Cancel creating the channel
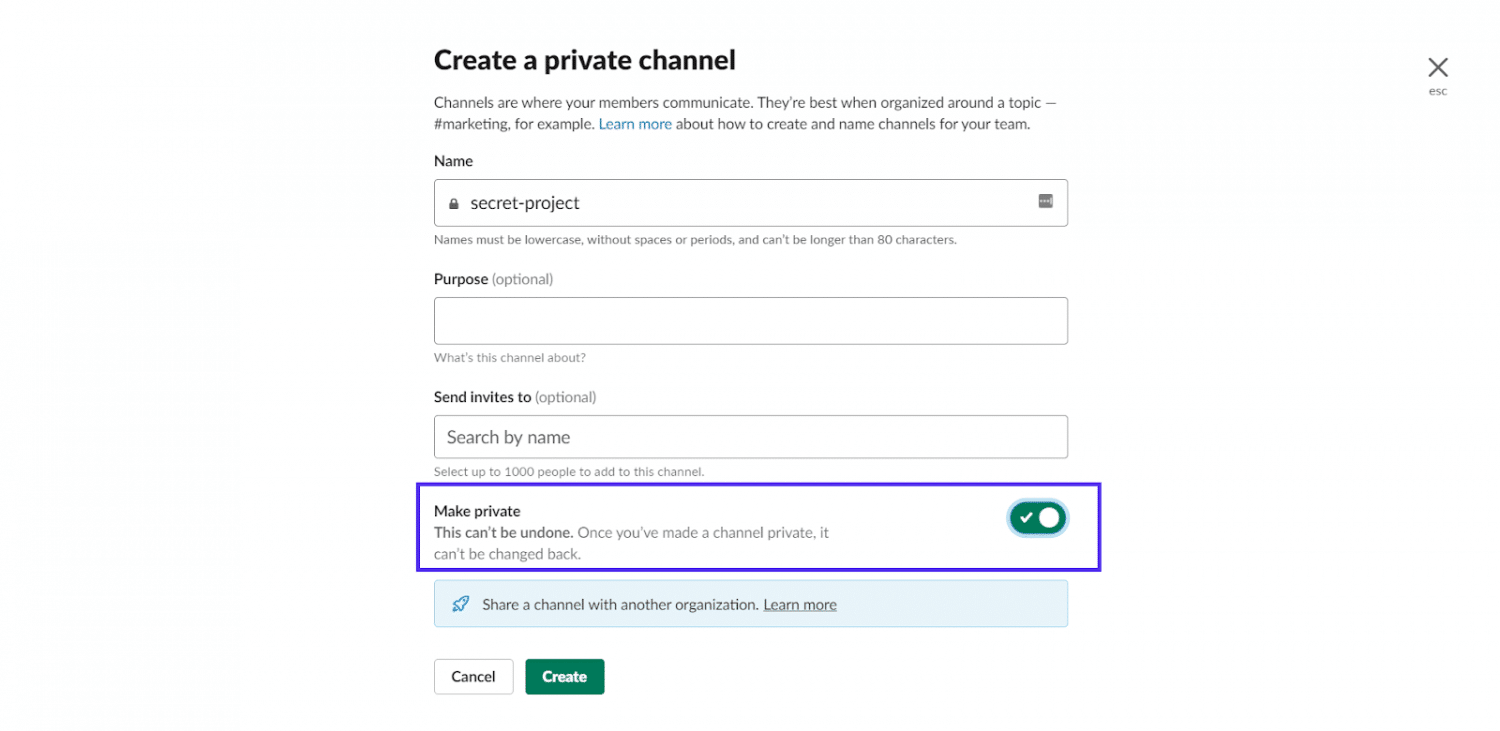1500x731 pixels. point(473,676)
